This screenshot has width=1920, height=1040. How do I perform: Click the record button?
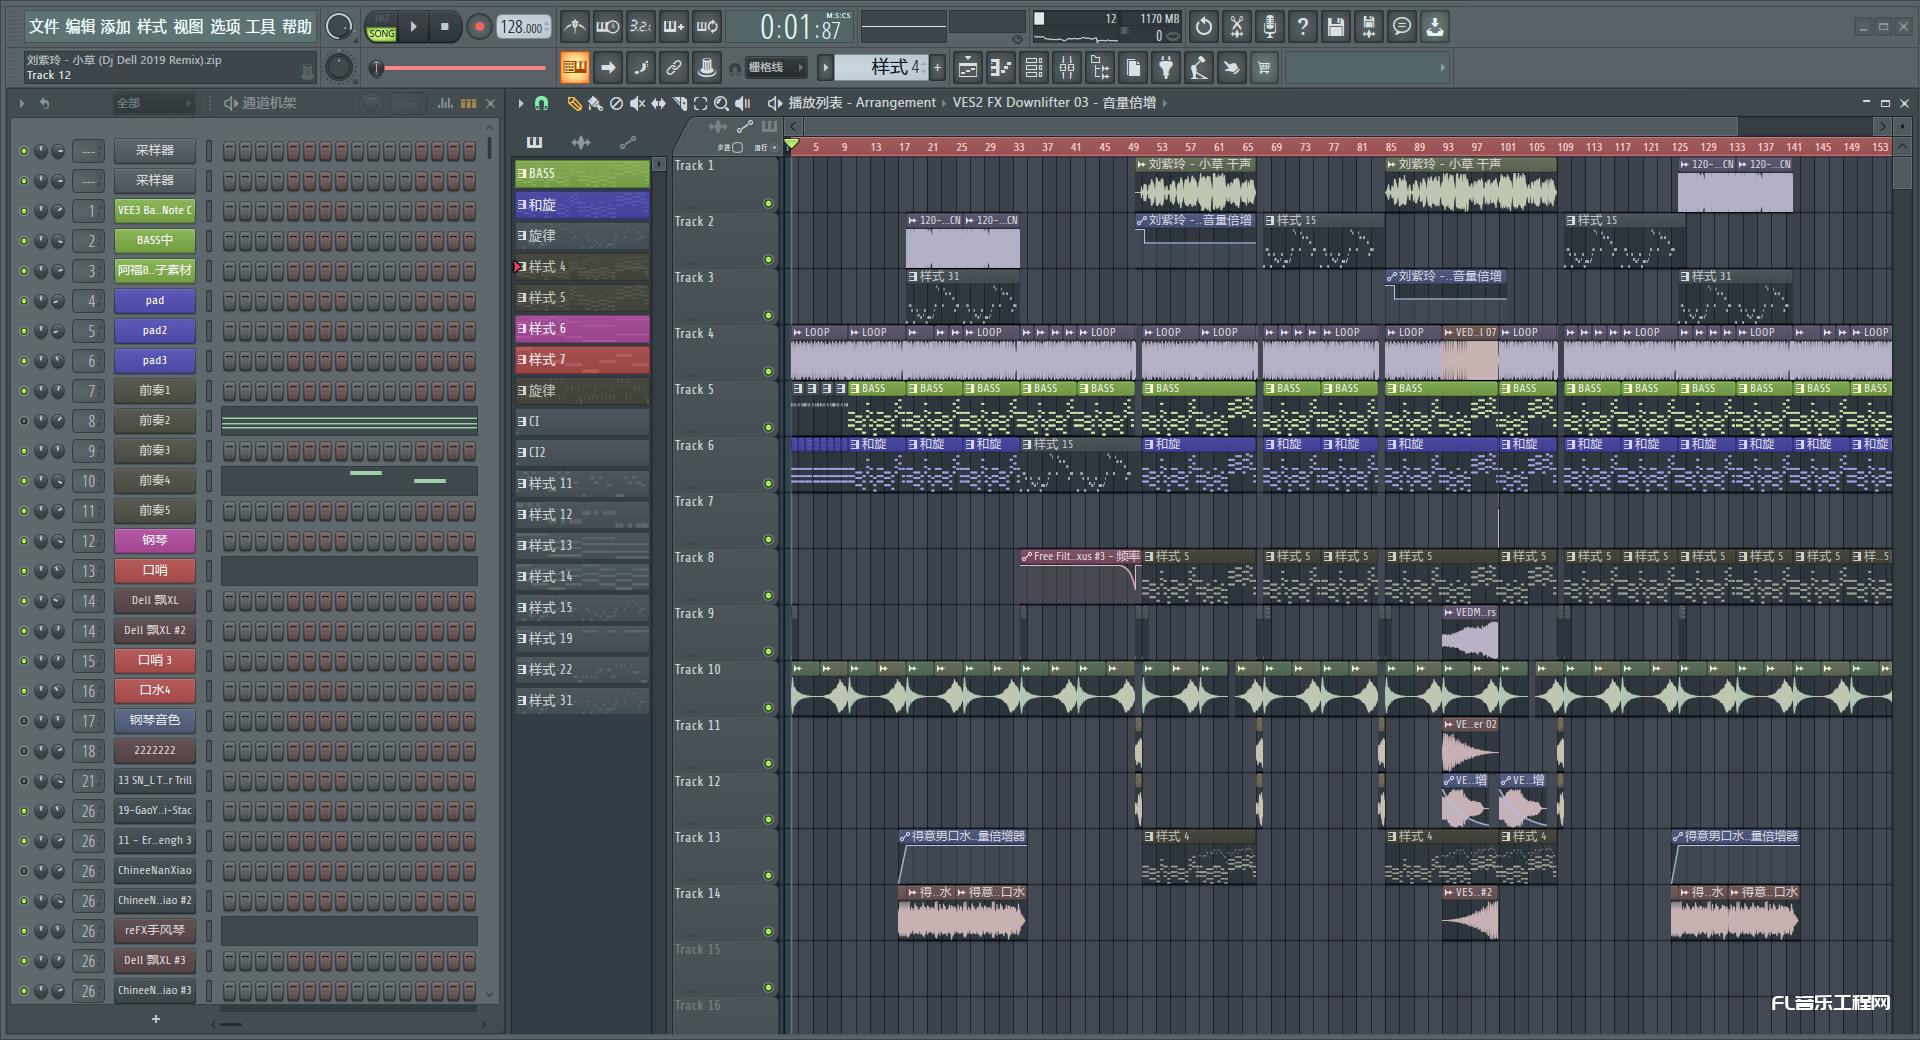(x=479, y=27)
